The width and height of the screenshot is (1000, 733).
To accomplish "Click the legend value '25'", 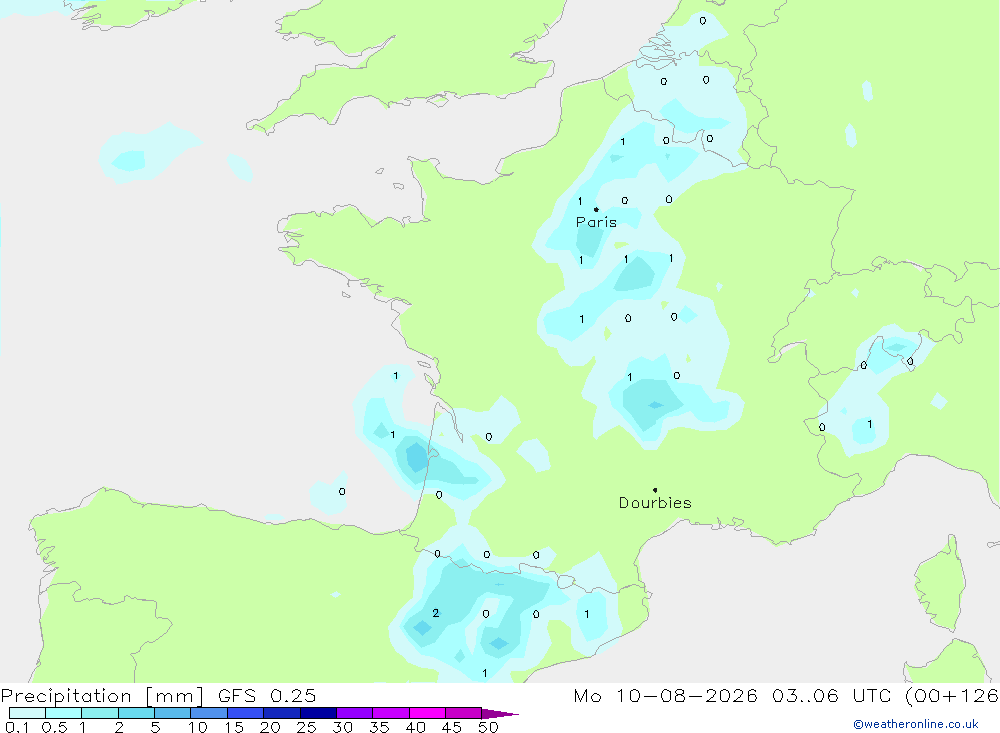I will (306, 727).
